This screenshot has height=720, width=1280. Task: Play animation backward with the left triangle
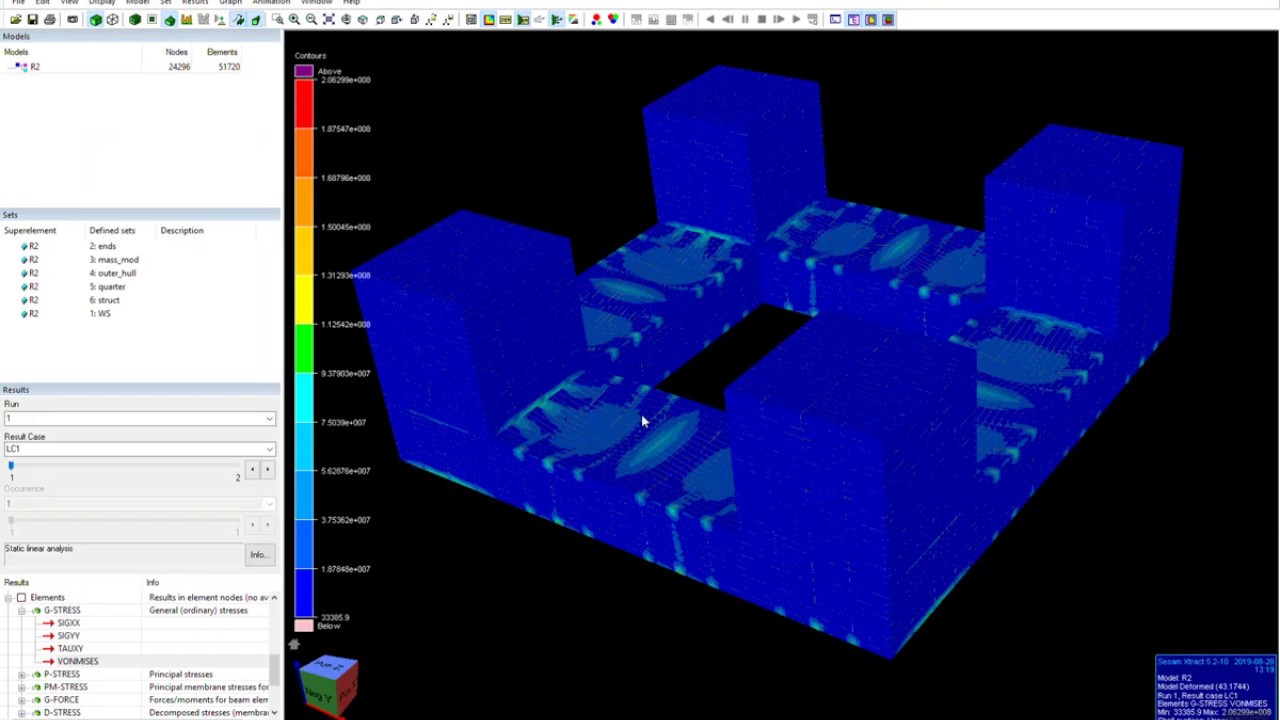(710, 19)
